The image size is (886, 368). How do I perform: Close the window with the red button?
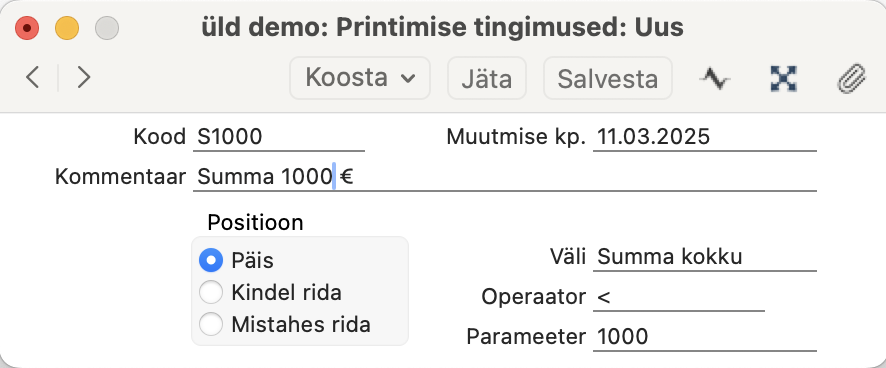coord(27,28)
